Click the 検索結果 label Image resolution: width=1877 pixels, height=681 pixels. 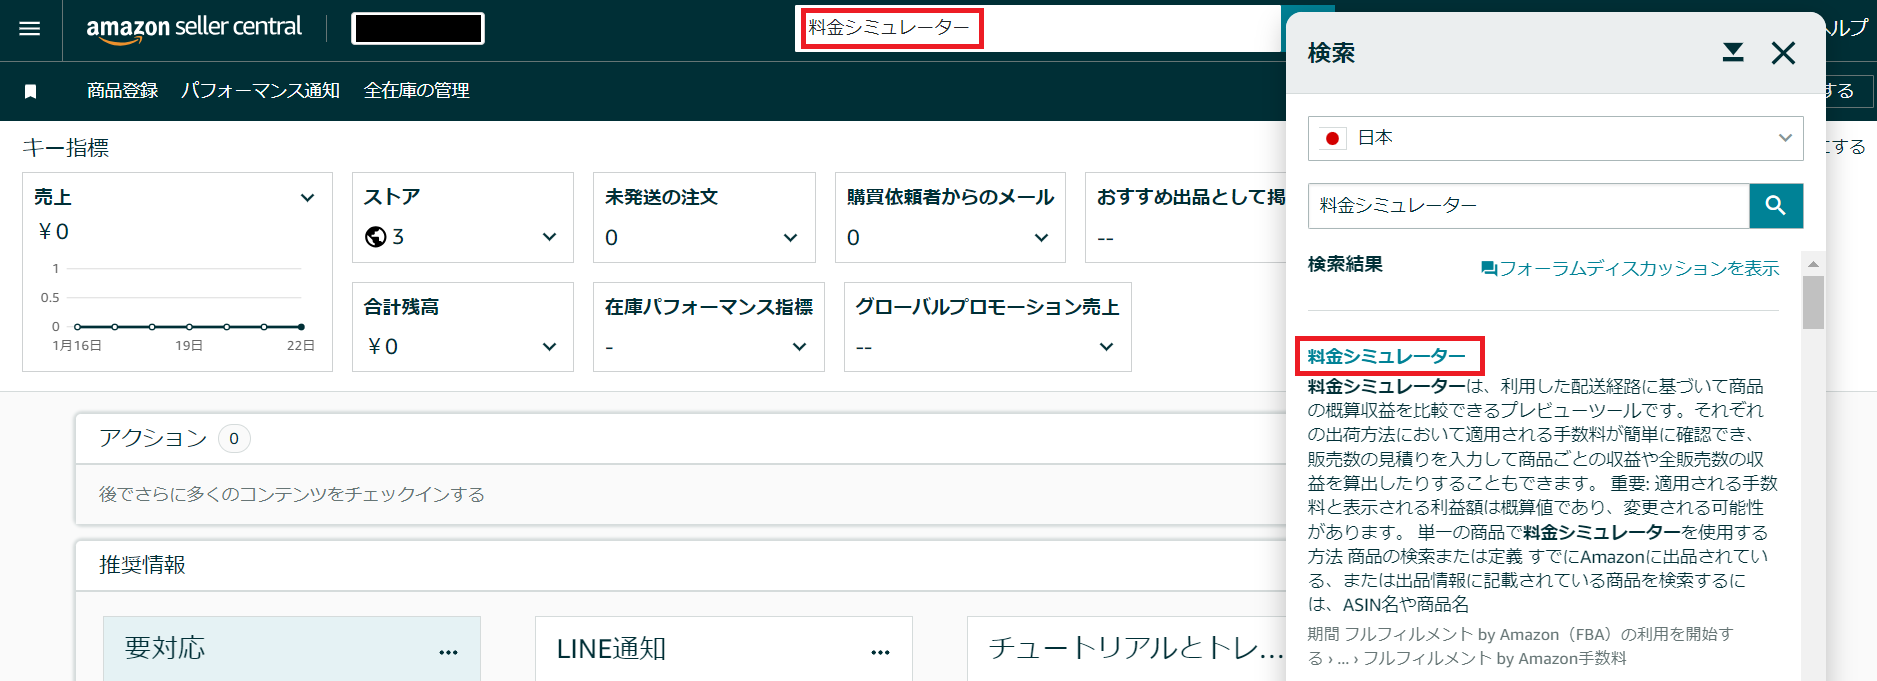[1345, 264]
